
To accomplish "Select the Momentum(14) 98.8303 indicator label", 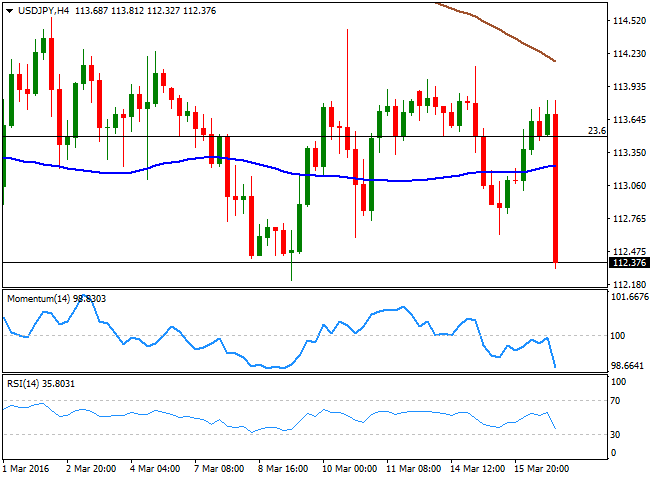I will point(56,299).
